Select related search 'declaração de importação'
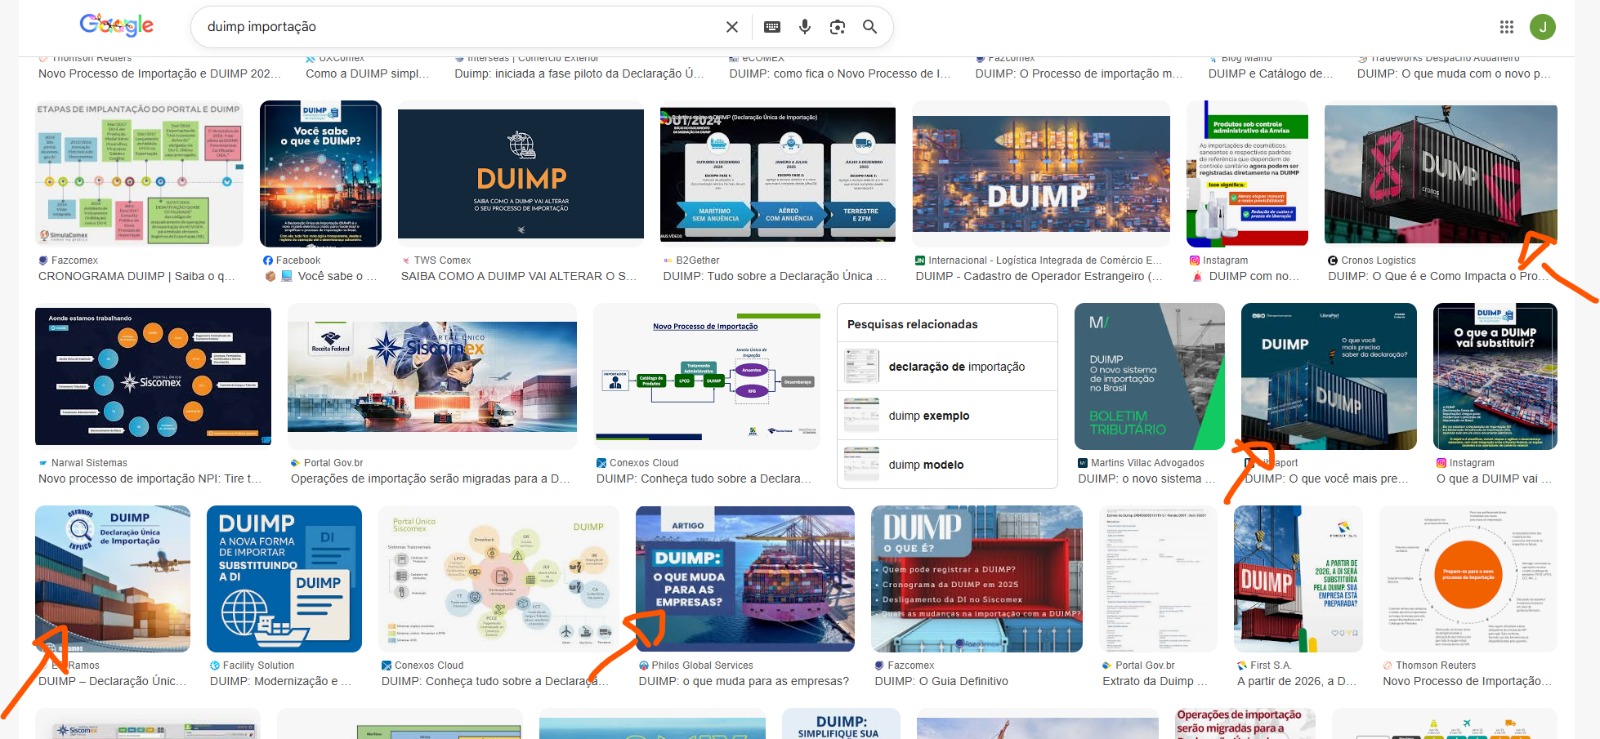The height and width of the screenshot is (739, 1600). pos(947,367)
